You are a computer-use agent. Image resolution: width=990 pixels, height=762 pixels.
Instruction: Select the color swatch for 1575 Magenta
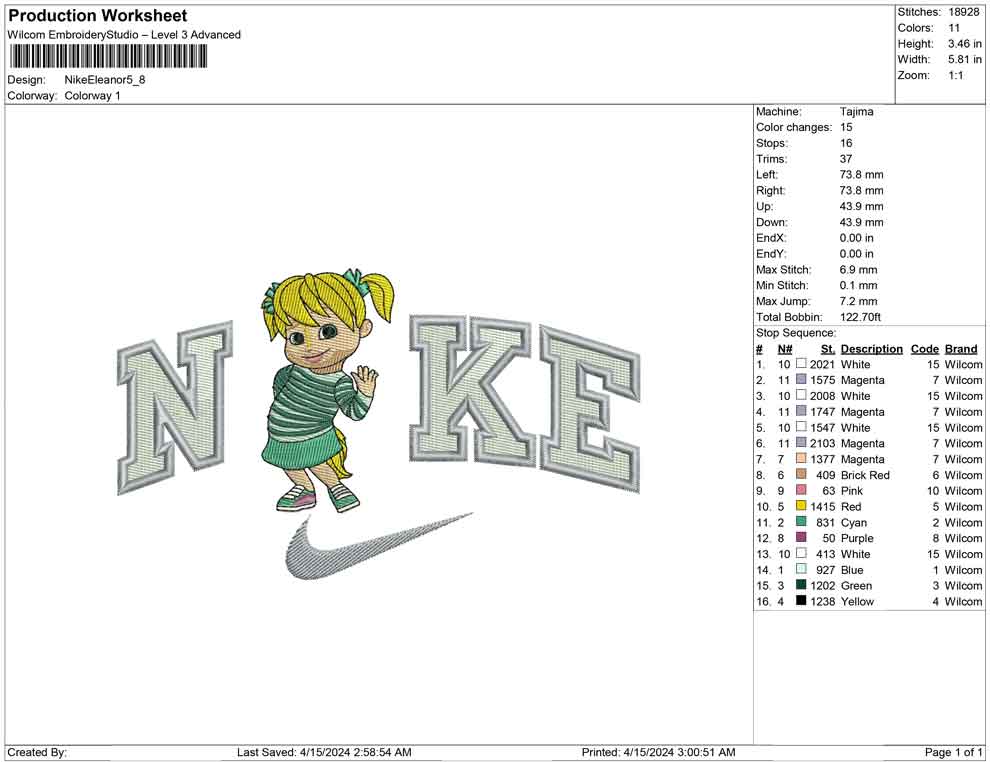tap(801, 379)
